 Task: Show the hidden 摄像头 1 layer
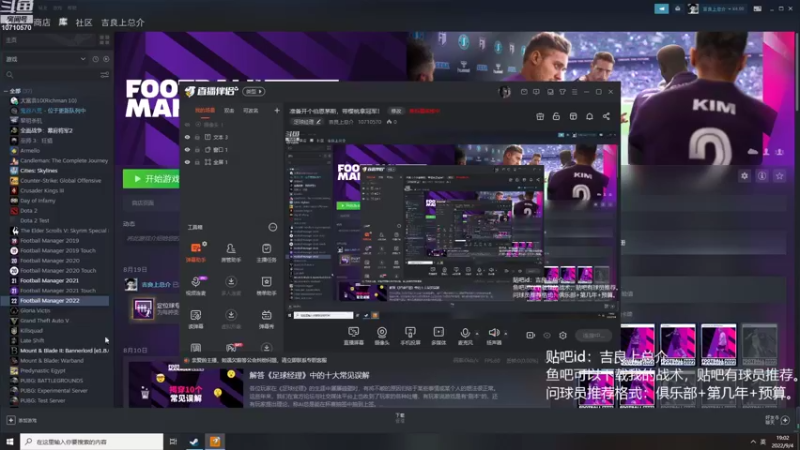187,124
